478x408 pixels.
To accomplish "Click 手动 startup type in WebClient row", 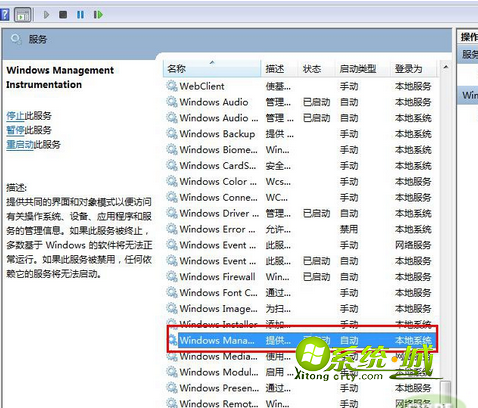I will click(x=349, y=86).
